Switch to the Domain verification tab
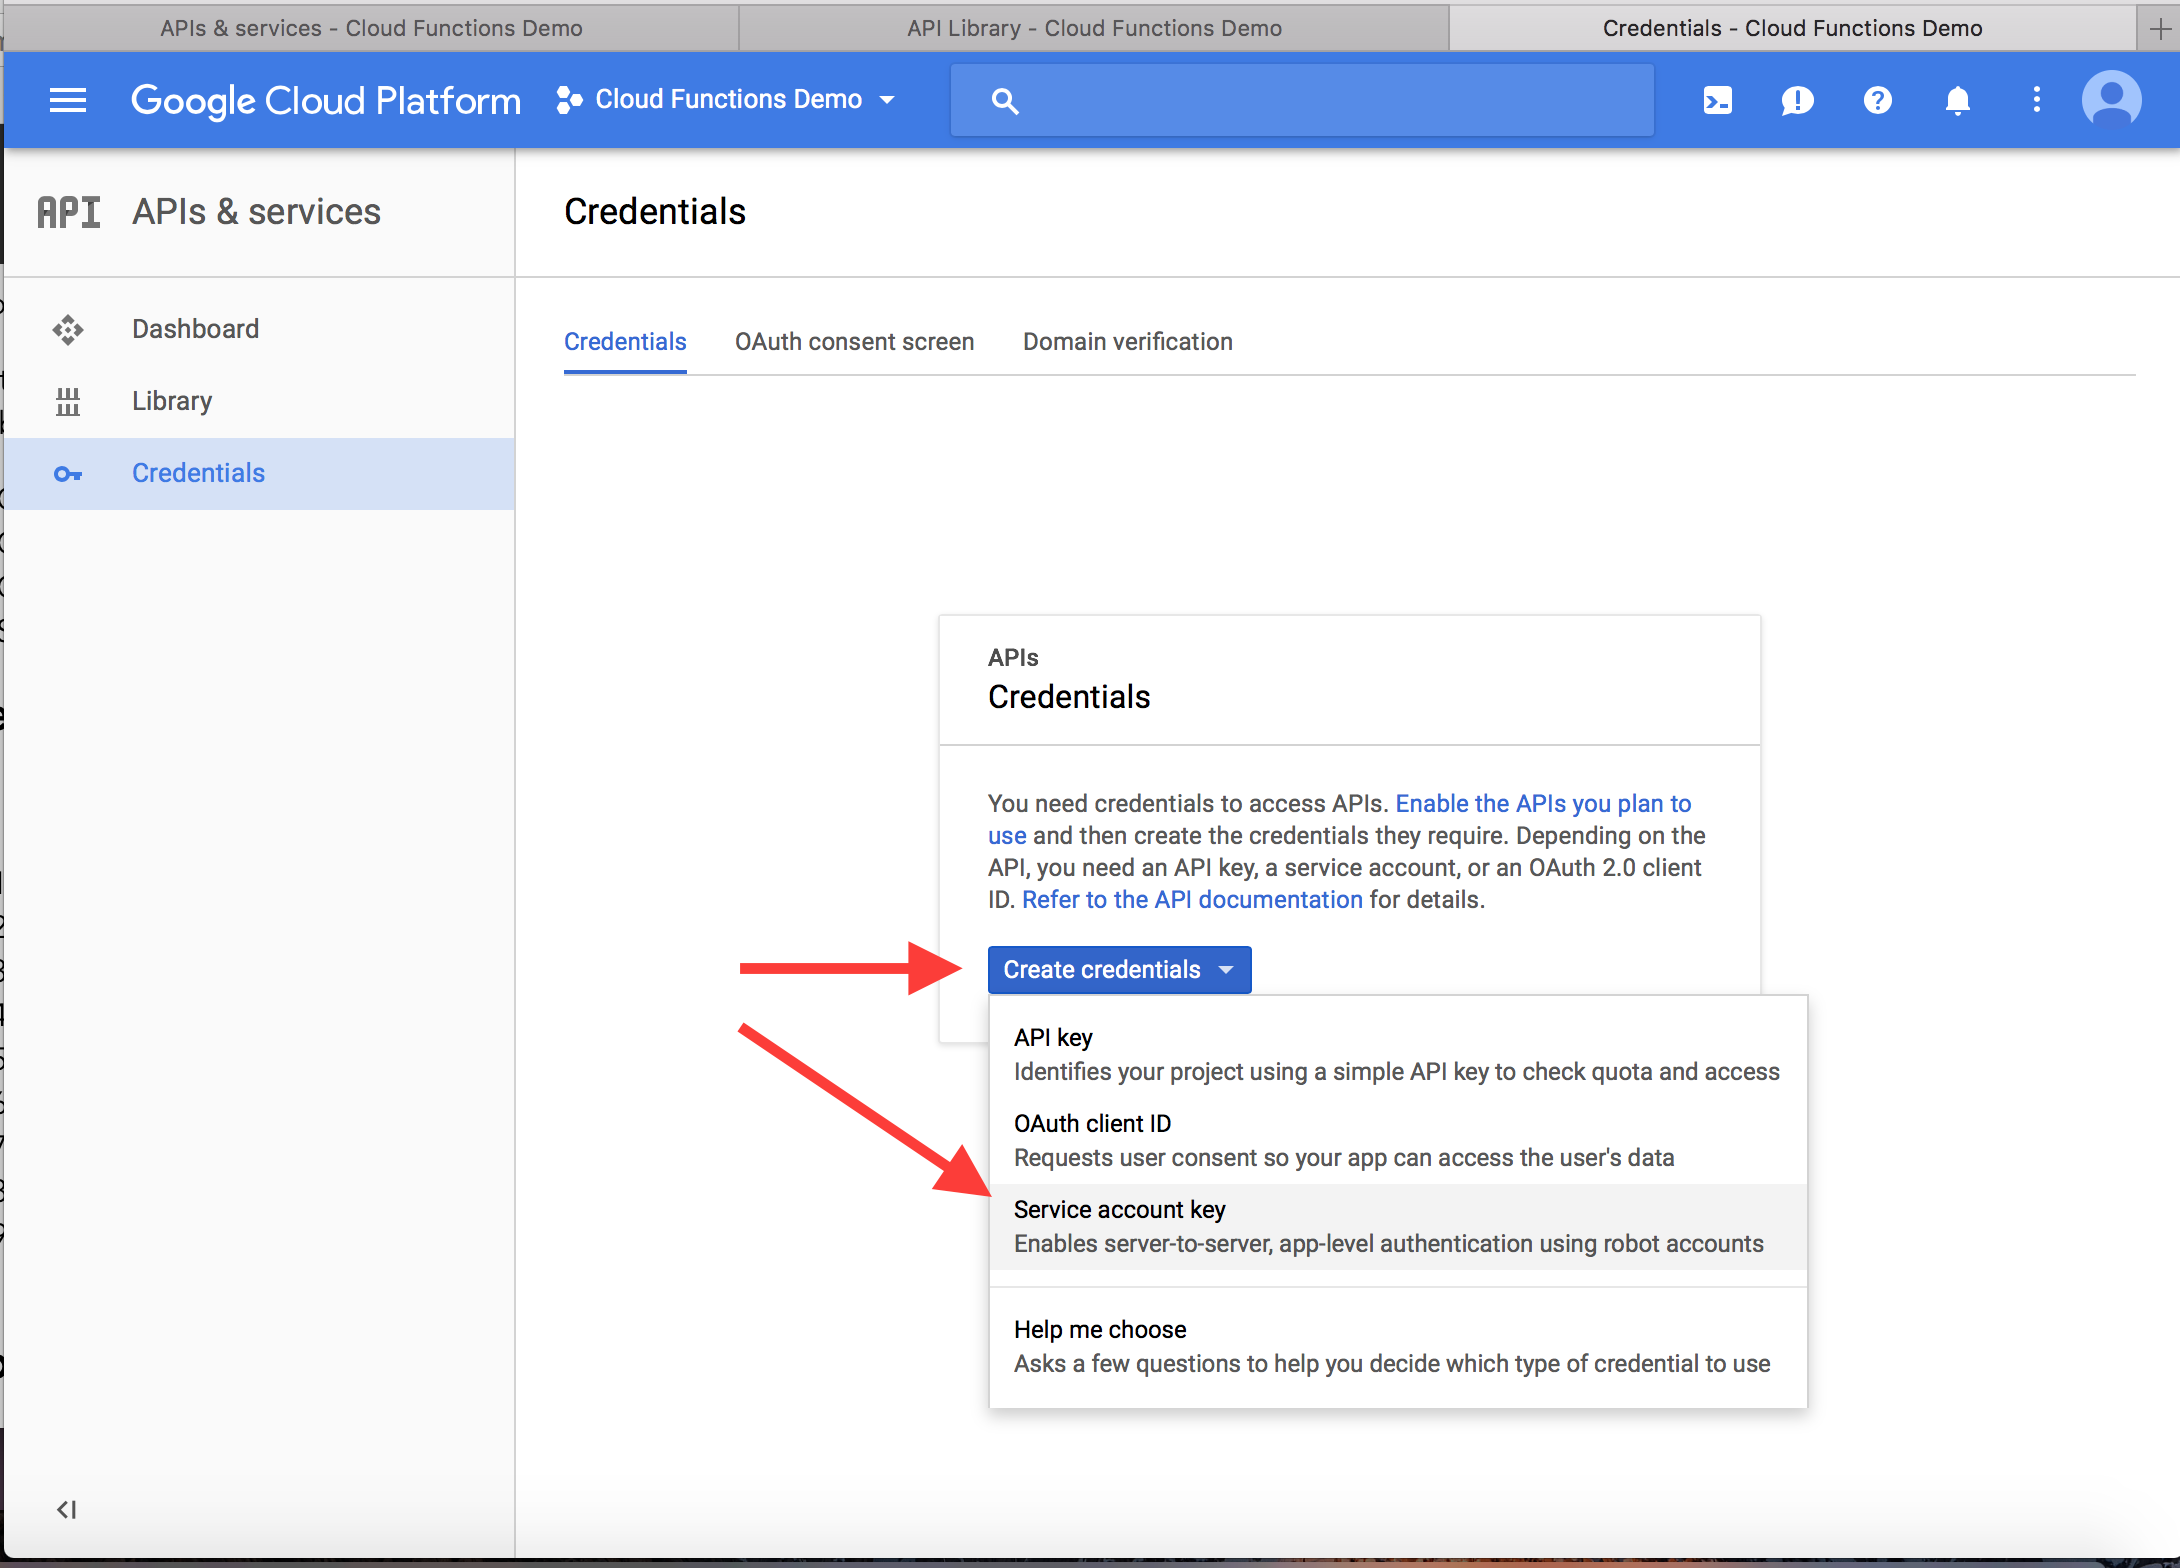This screenshot has height=1568, width=2180. coord(1127,341)
